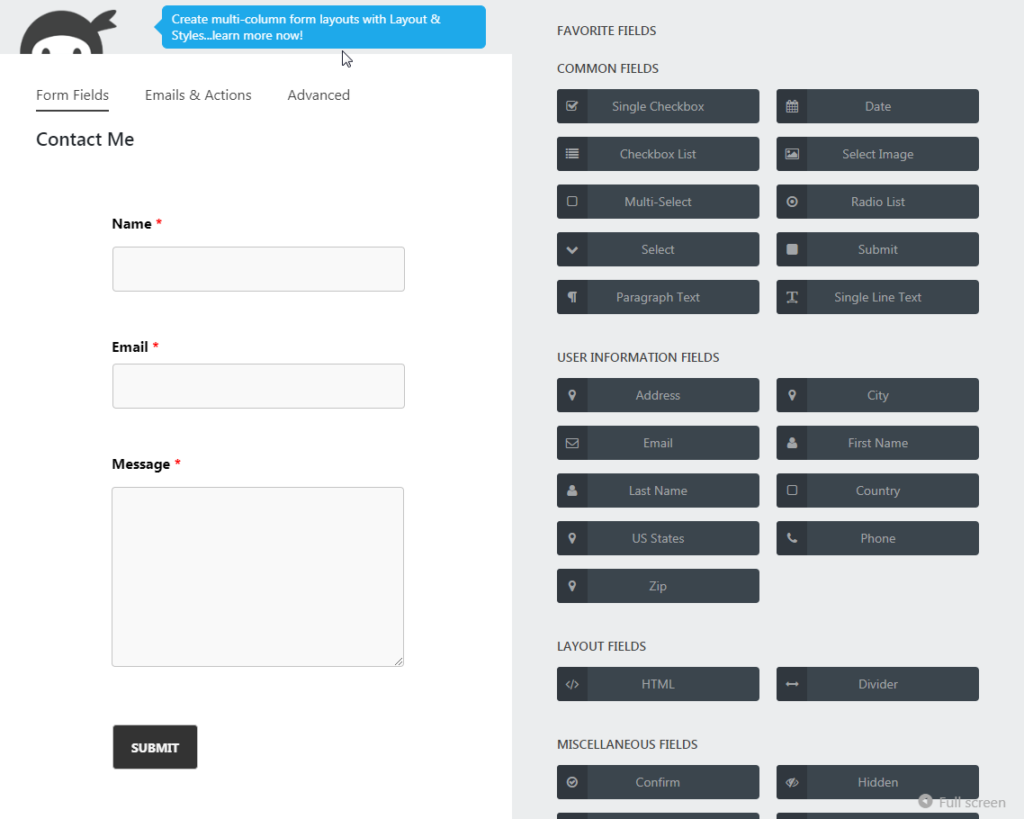
Task: Click the First Name person icon
Action: pos(792,442)
